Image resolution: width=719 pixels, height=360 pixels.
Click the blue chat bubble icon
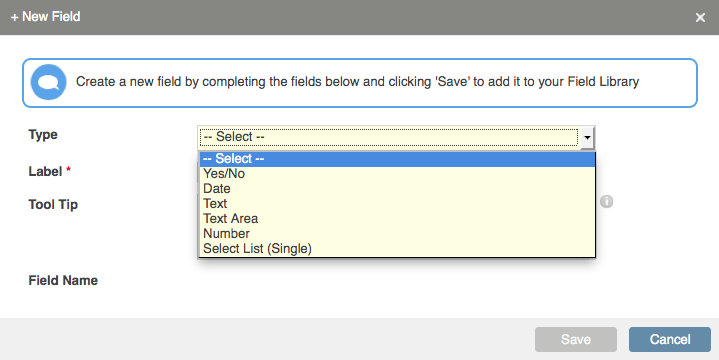[49, 82]
